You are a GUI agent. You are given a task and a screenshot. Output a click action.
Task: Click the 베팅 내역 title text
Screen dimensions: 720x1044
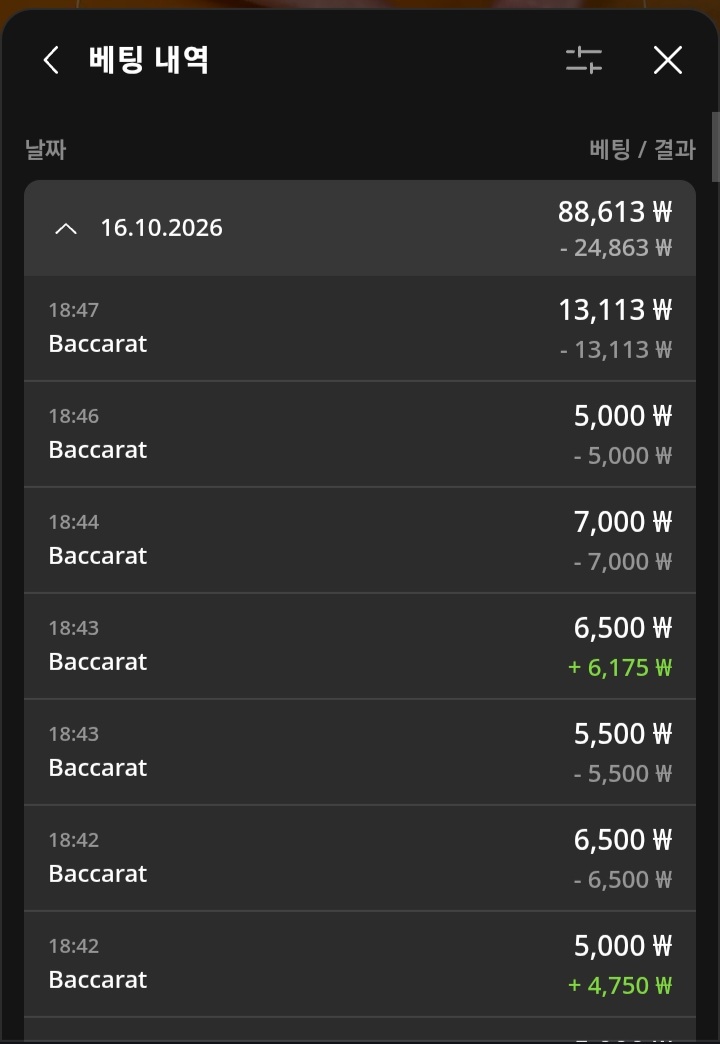point(149,60)
